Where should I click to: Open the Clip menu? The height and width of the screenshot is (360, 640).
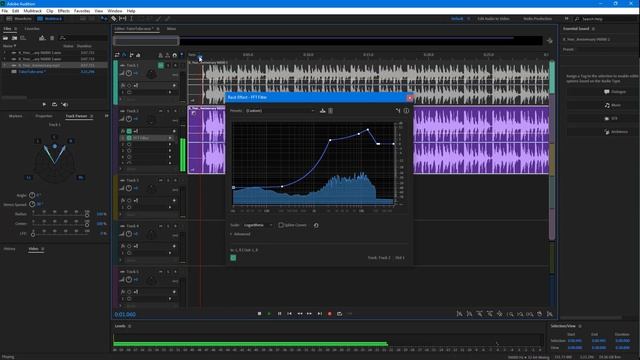[50, 11]
